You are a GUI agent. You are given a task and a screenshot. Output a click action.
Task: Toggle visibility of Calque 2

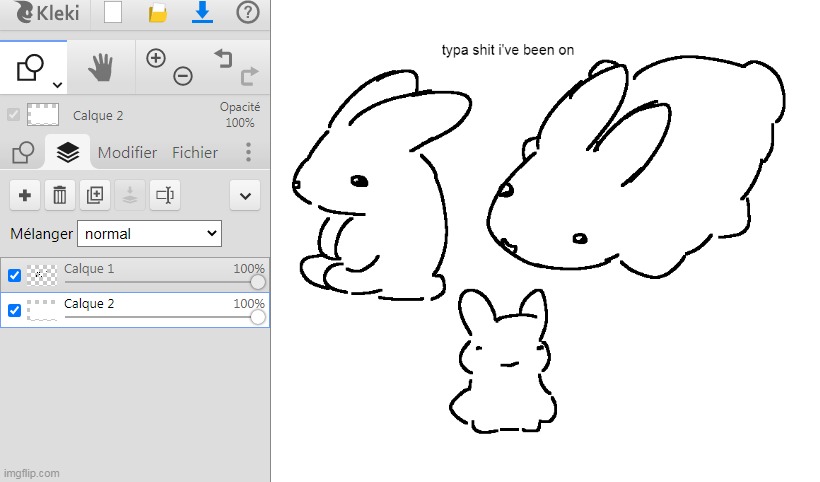pos(15,310)
